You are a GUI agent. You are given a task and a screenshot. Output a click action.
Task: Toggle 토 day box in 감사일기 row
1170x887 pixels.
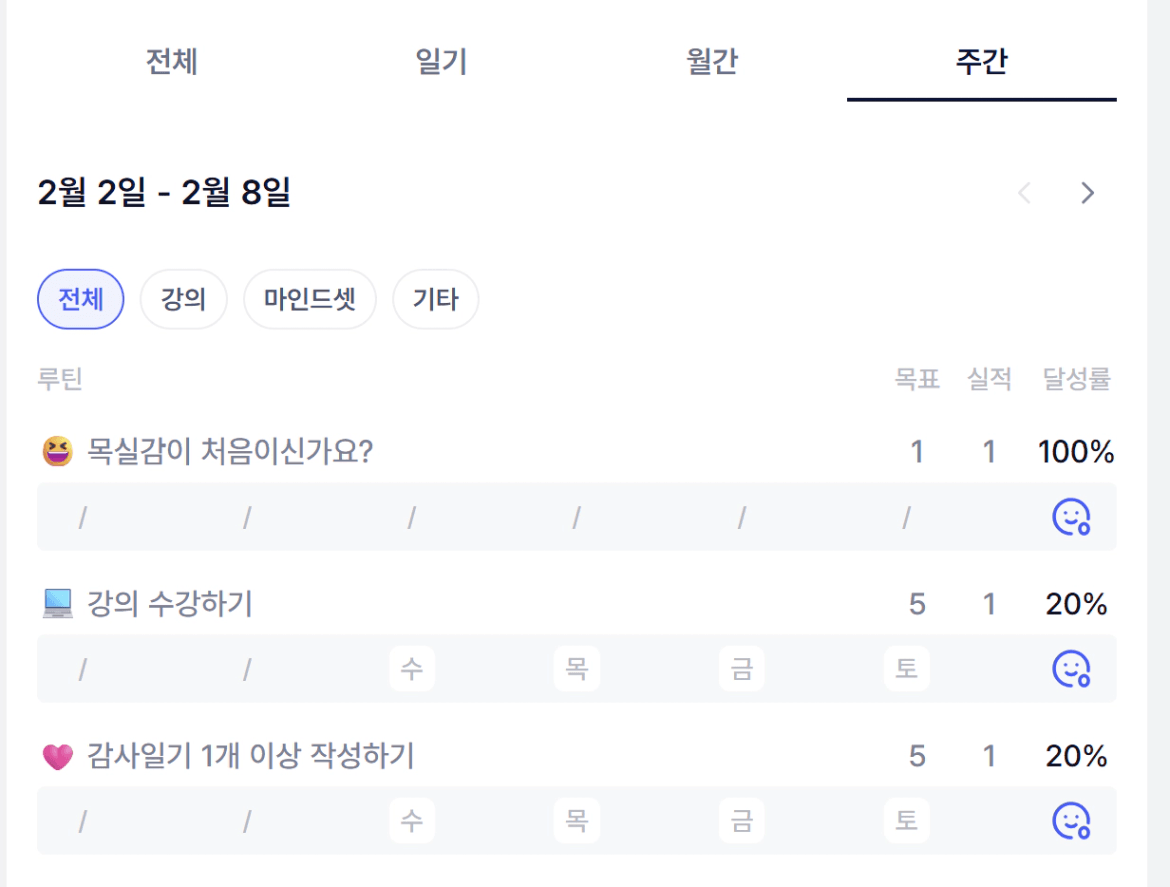click(906, 820)
